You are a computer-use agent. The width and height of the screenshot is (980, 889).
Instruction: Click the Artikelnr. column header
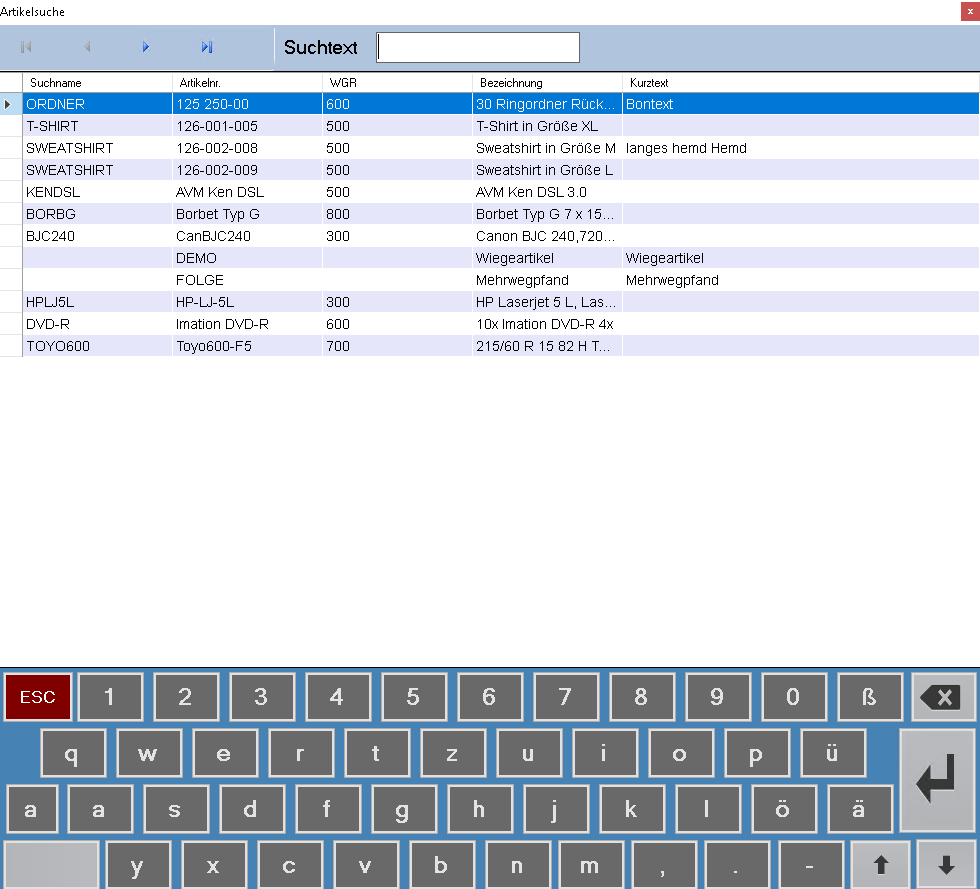(247, 83)
